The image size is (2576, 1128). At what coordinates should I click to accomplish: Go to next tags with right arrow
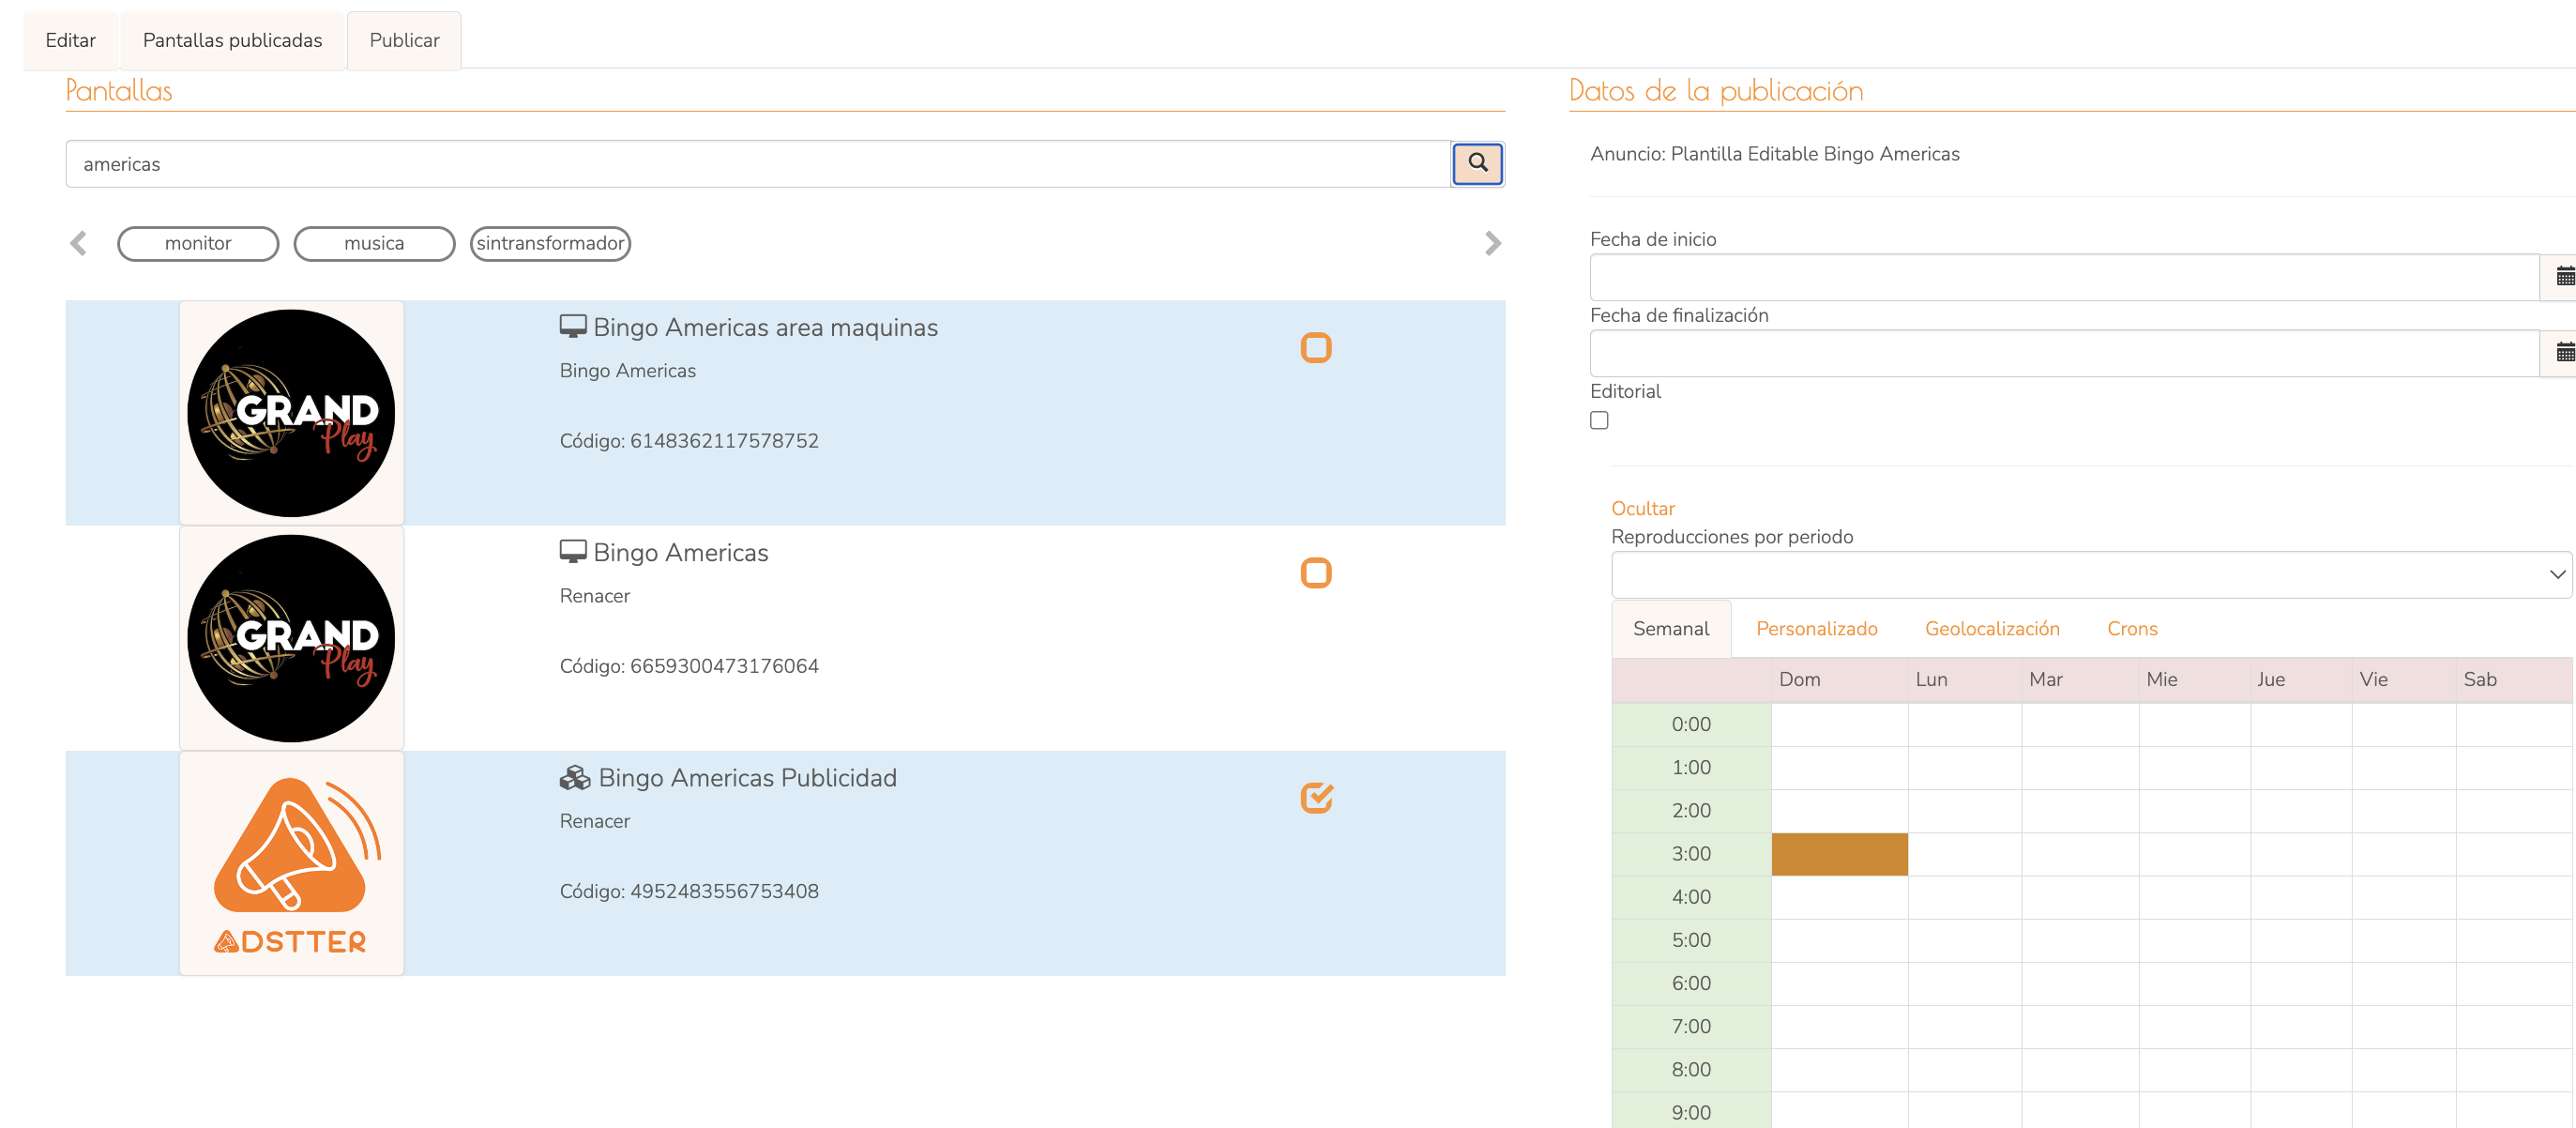point(1492,243)
